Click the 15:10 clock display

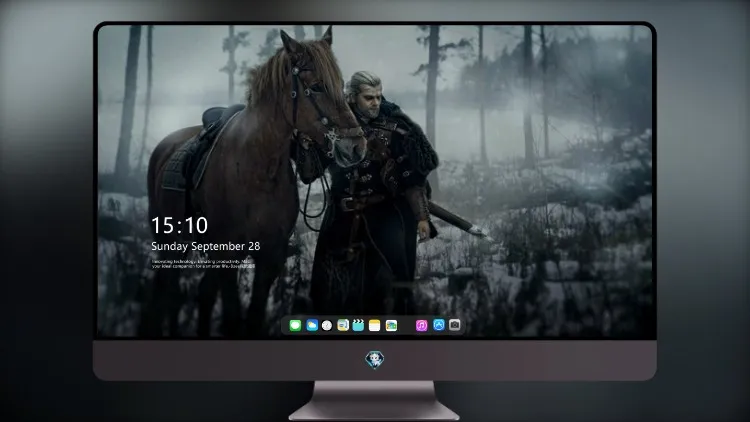tap(179, 225)
